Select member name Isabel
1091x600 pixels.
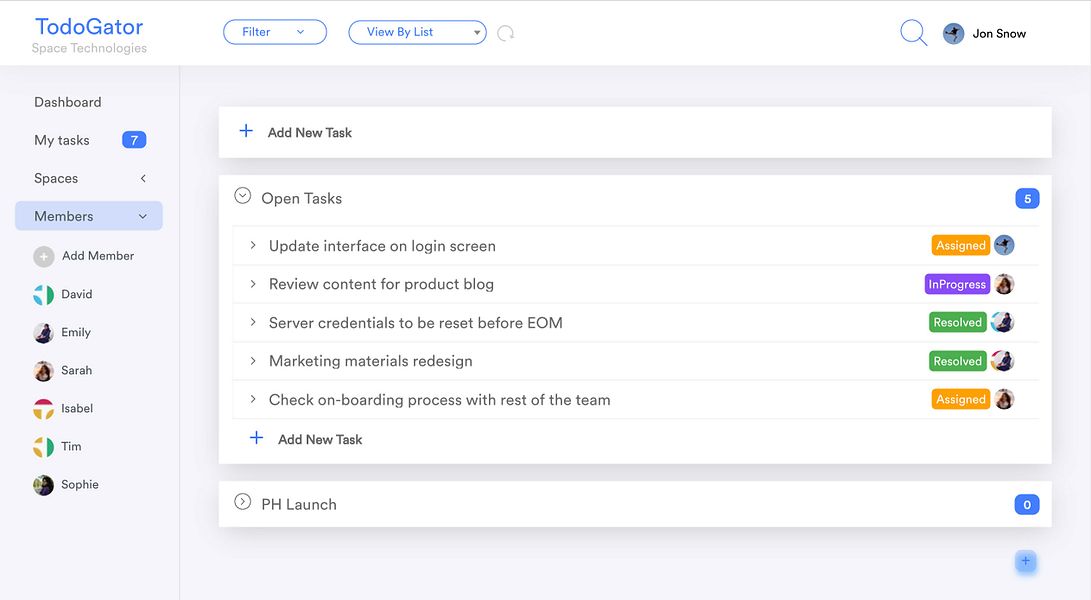pos(77,409)
